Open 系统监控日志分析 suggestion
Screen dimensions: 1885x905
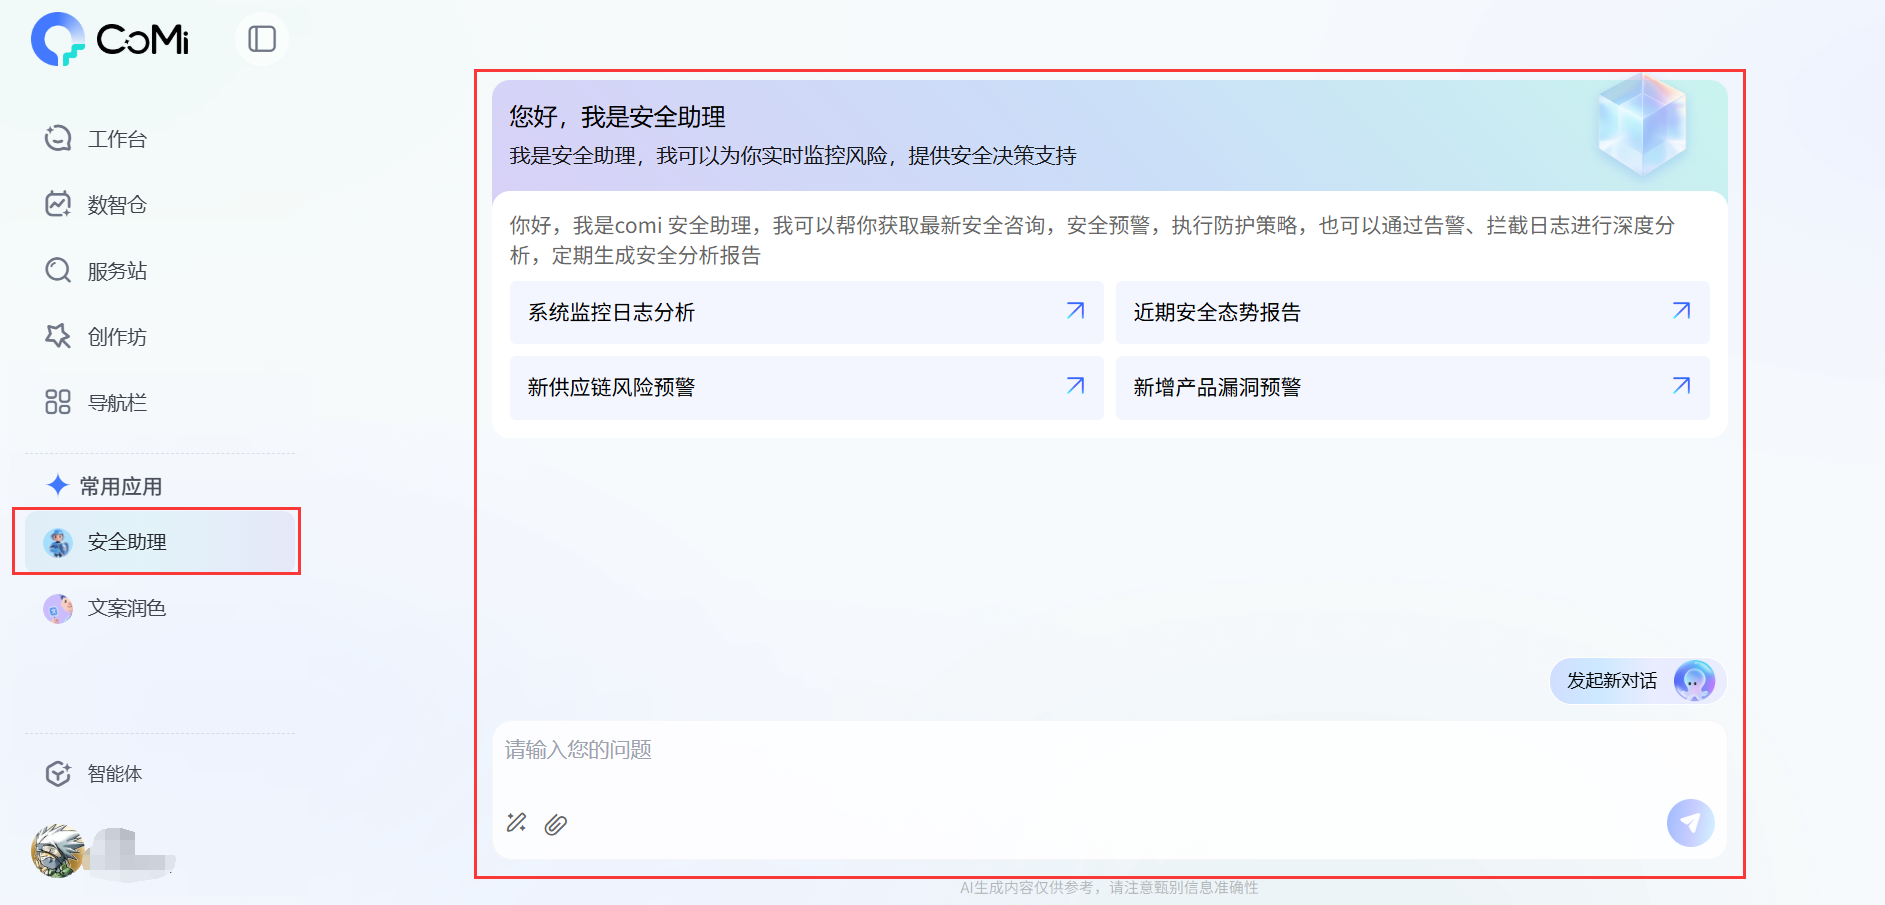pyautogui.click(x=806, y=312)
